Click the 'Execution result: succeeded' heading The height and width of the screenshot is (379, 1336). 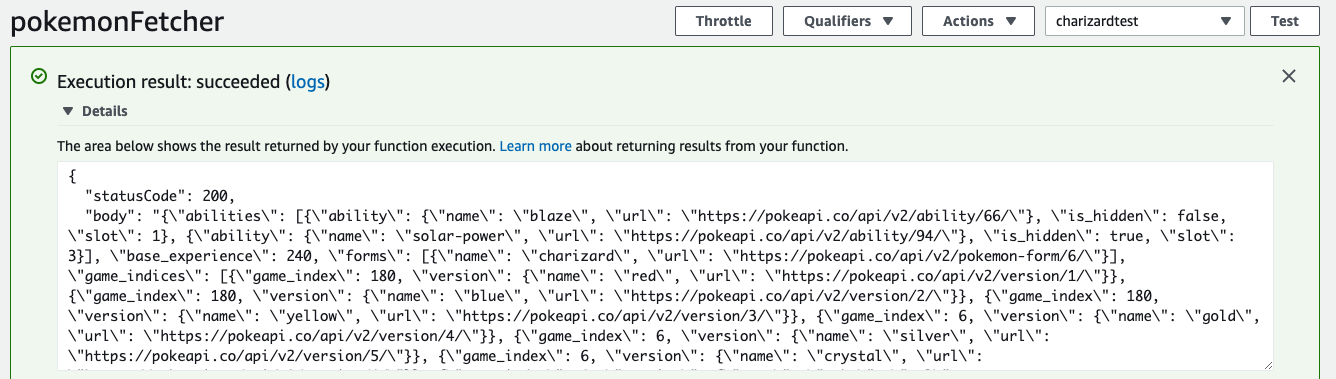tap(170, 82)
